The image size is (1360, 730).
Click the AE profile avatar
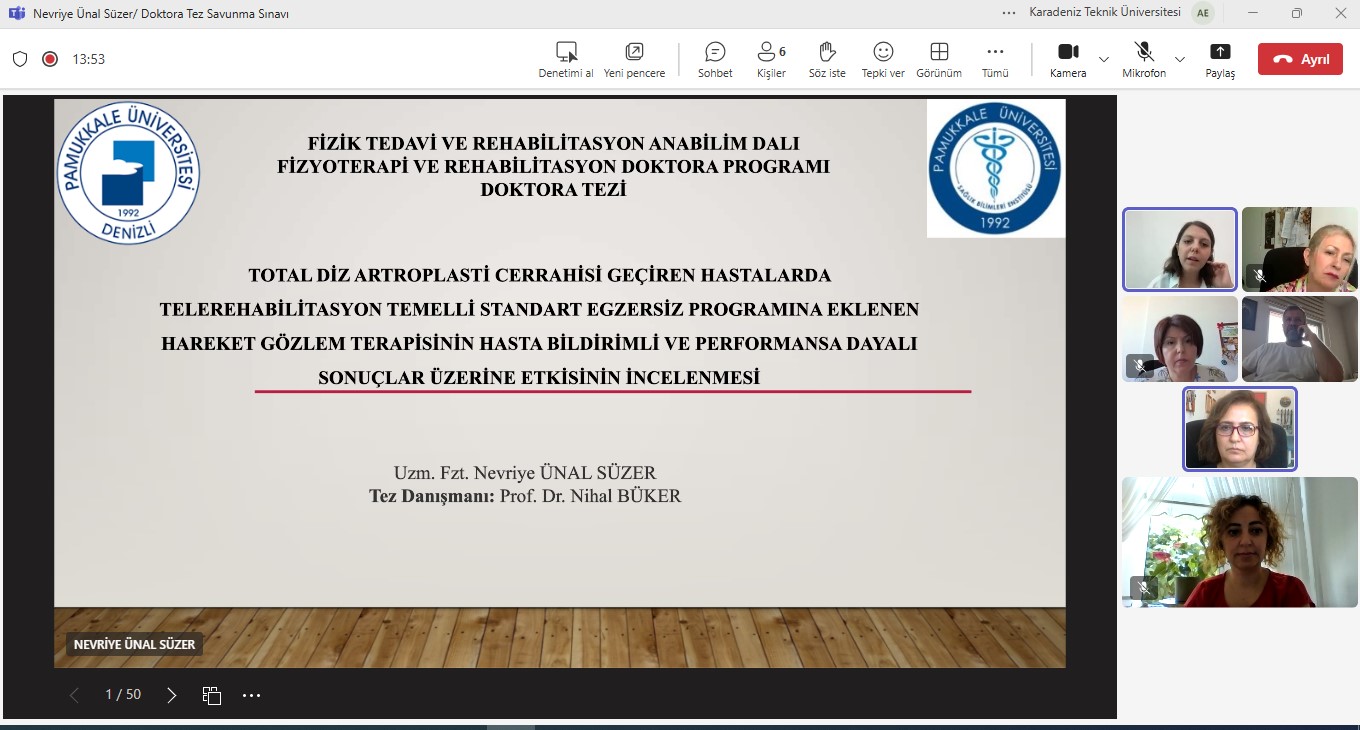tap(1201, 13)
